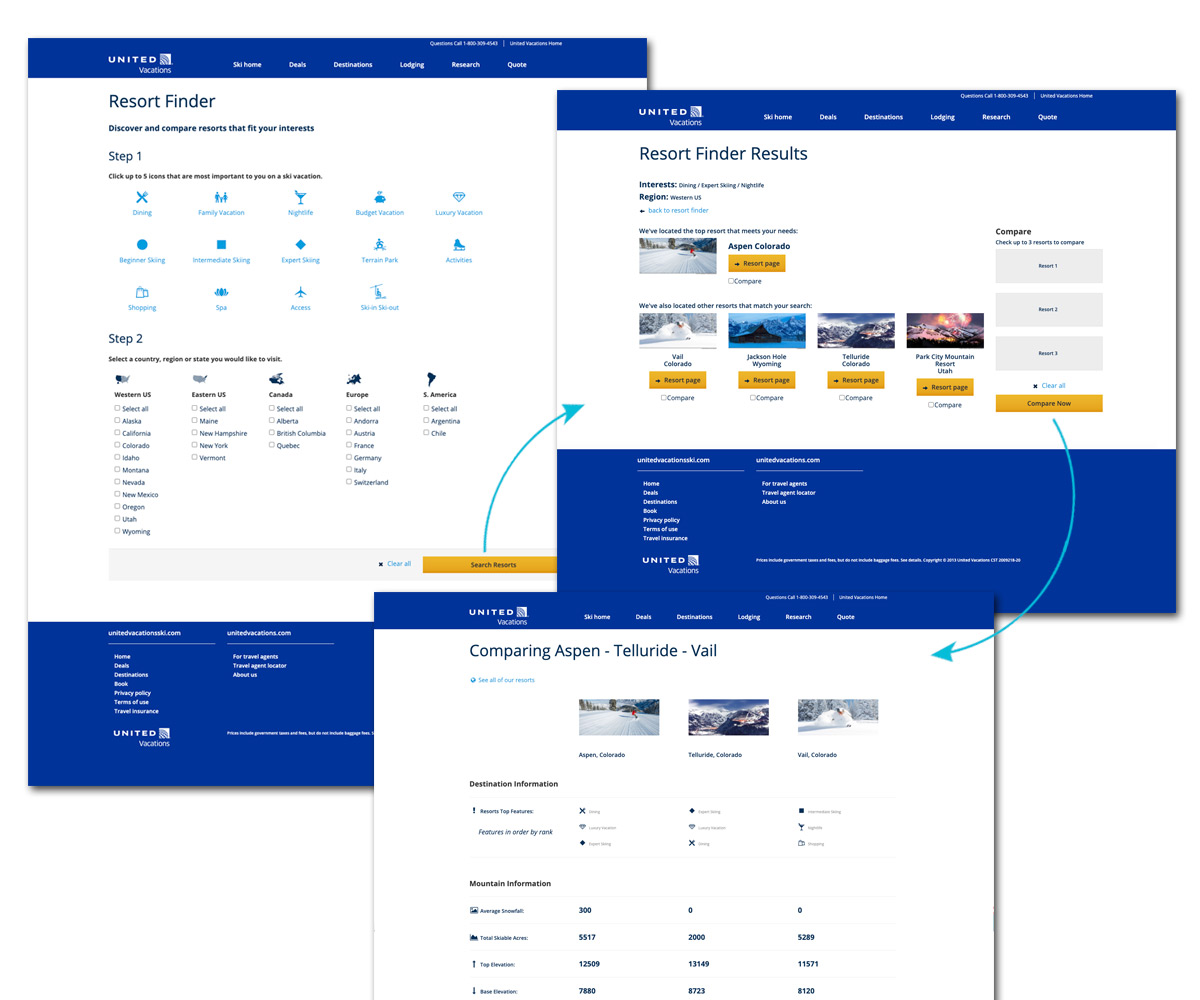
Task: Select the Ski-in Ski-out lift icon
Action: pos(380,291)
